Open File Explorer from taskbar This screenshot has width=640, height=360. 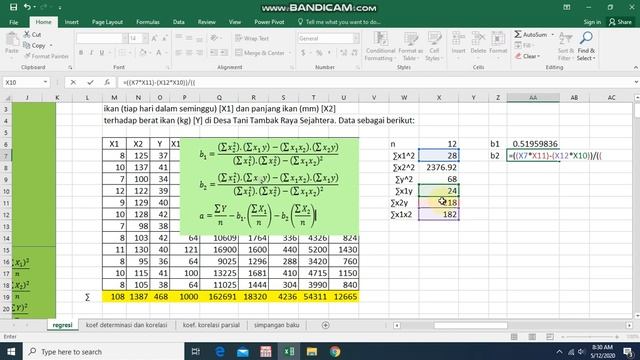click(x=312, y=351)
